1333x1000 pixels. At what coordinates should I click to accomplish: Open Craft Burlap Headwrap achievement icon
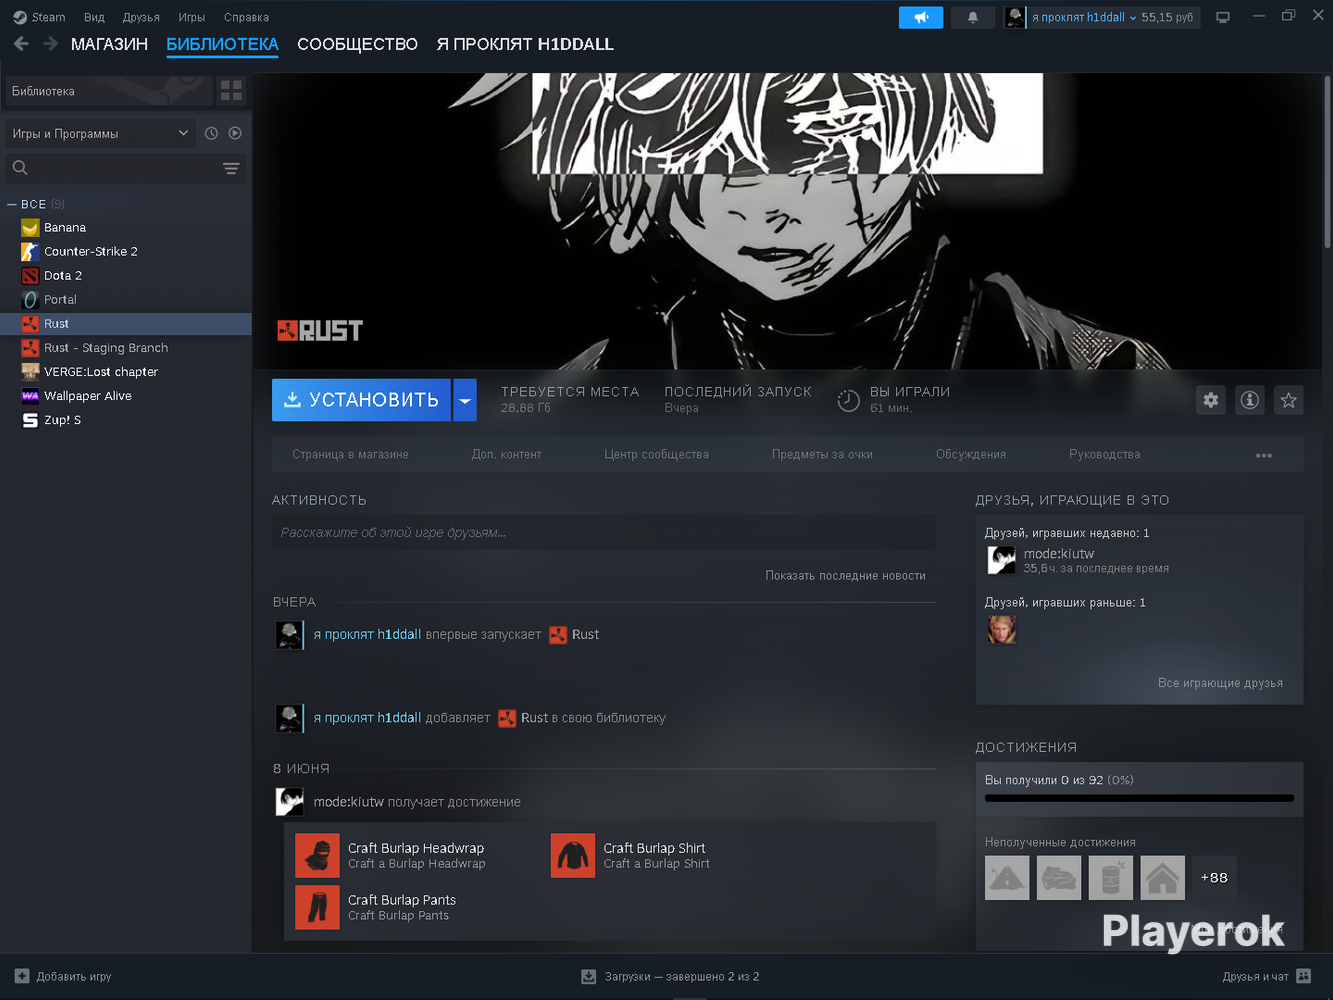[318, 856]
